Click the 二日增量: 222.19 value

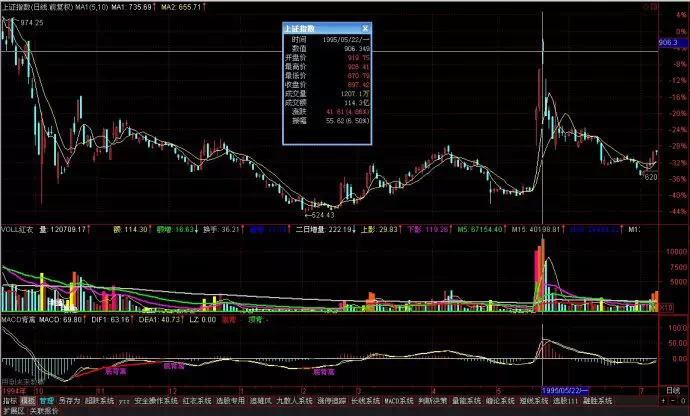click(x=323, y=229)
